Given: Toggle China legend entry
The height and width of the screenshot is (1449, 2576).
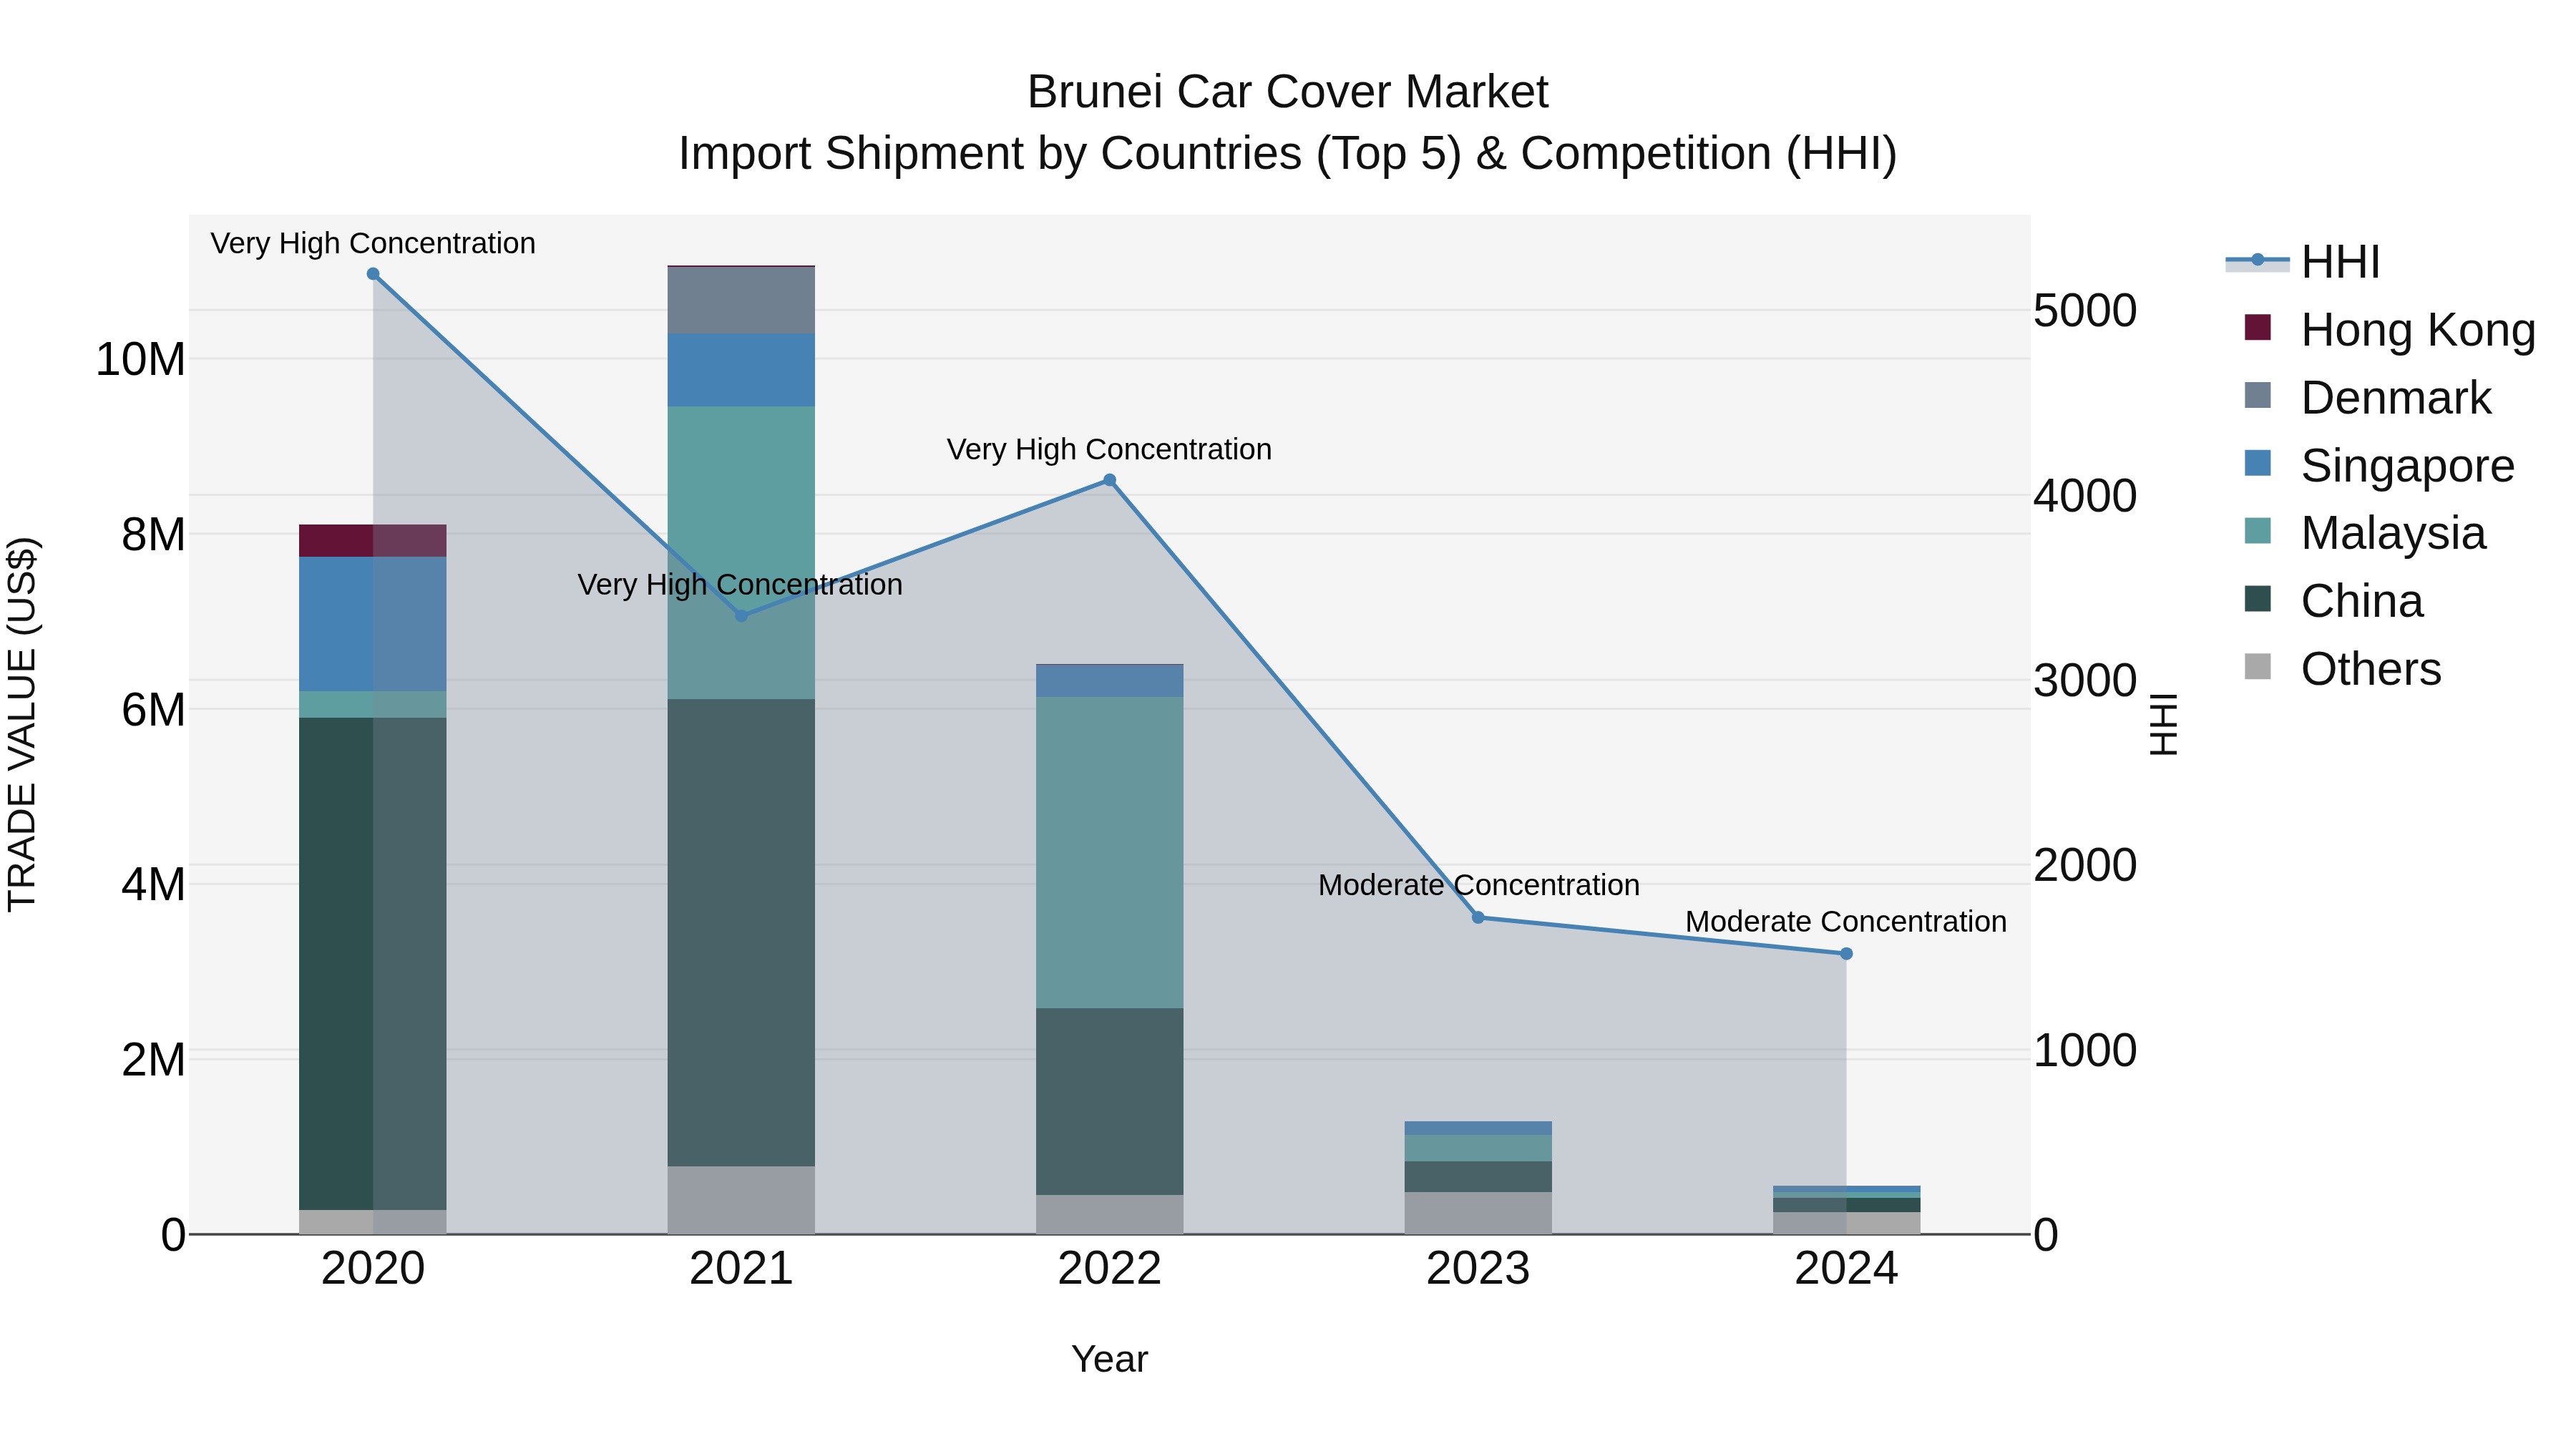Looking at the screenshot, I should [2334, 601].
